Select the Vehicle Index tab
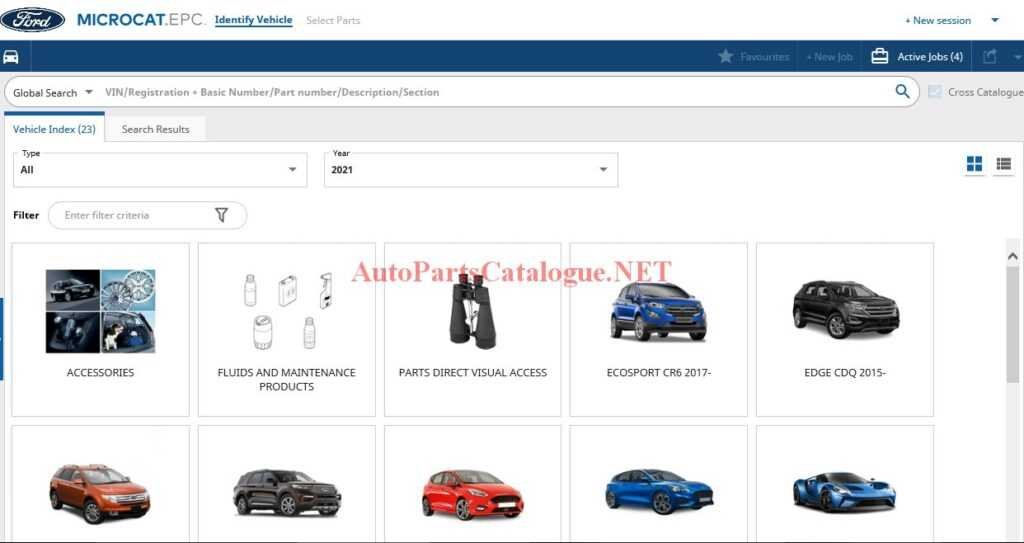This screenshot has height=543, width=1024. click(54, 129)
